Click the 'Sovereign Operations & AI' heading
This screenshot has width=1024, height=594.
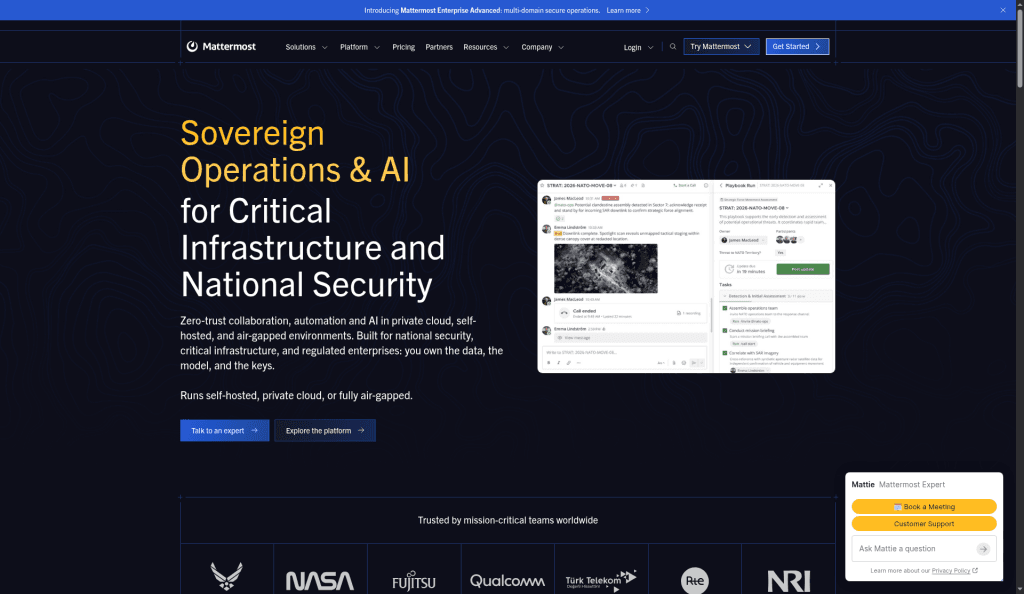(x=295, y=151)
